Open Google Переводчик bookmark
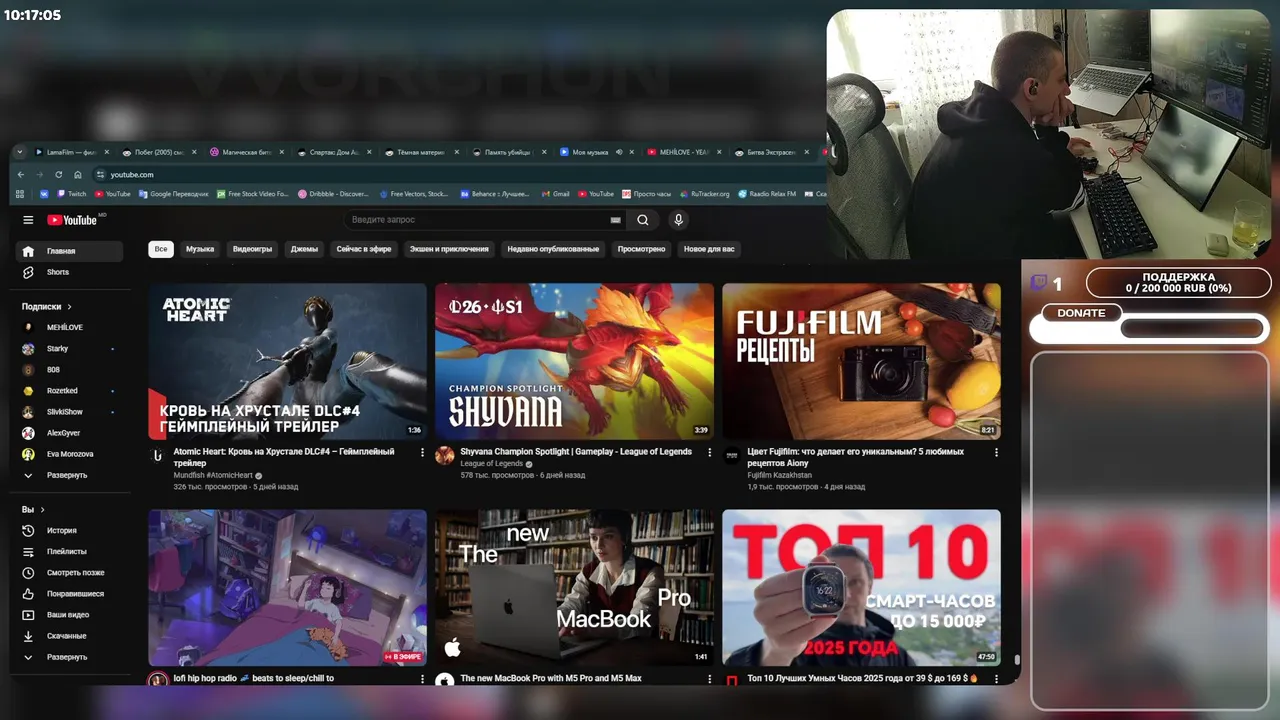The image size is (1280, 720). tap(174, 194)
